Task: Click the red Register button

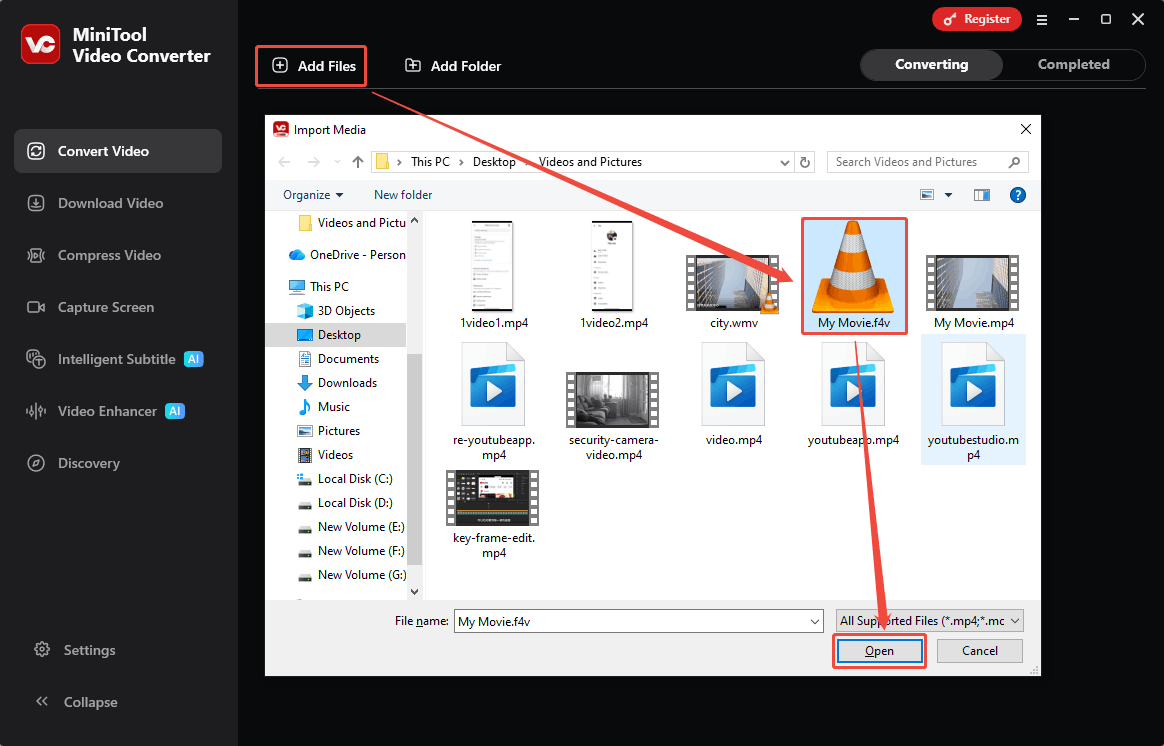Action: (x=977, y=19)
